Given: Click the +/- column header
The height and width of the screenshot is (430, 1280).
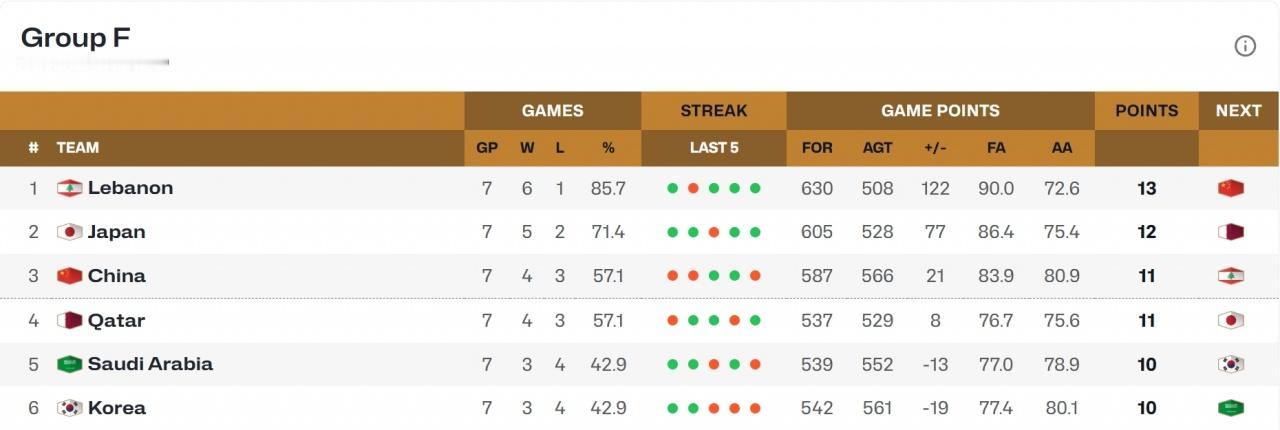Looking at the screenshot, I should point(935,148).
